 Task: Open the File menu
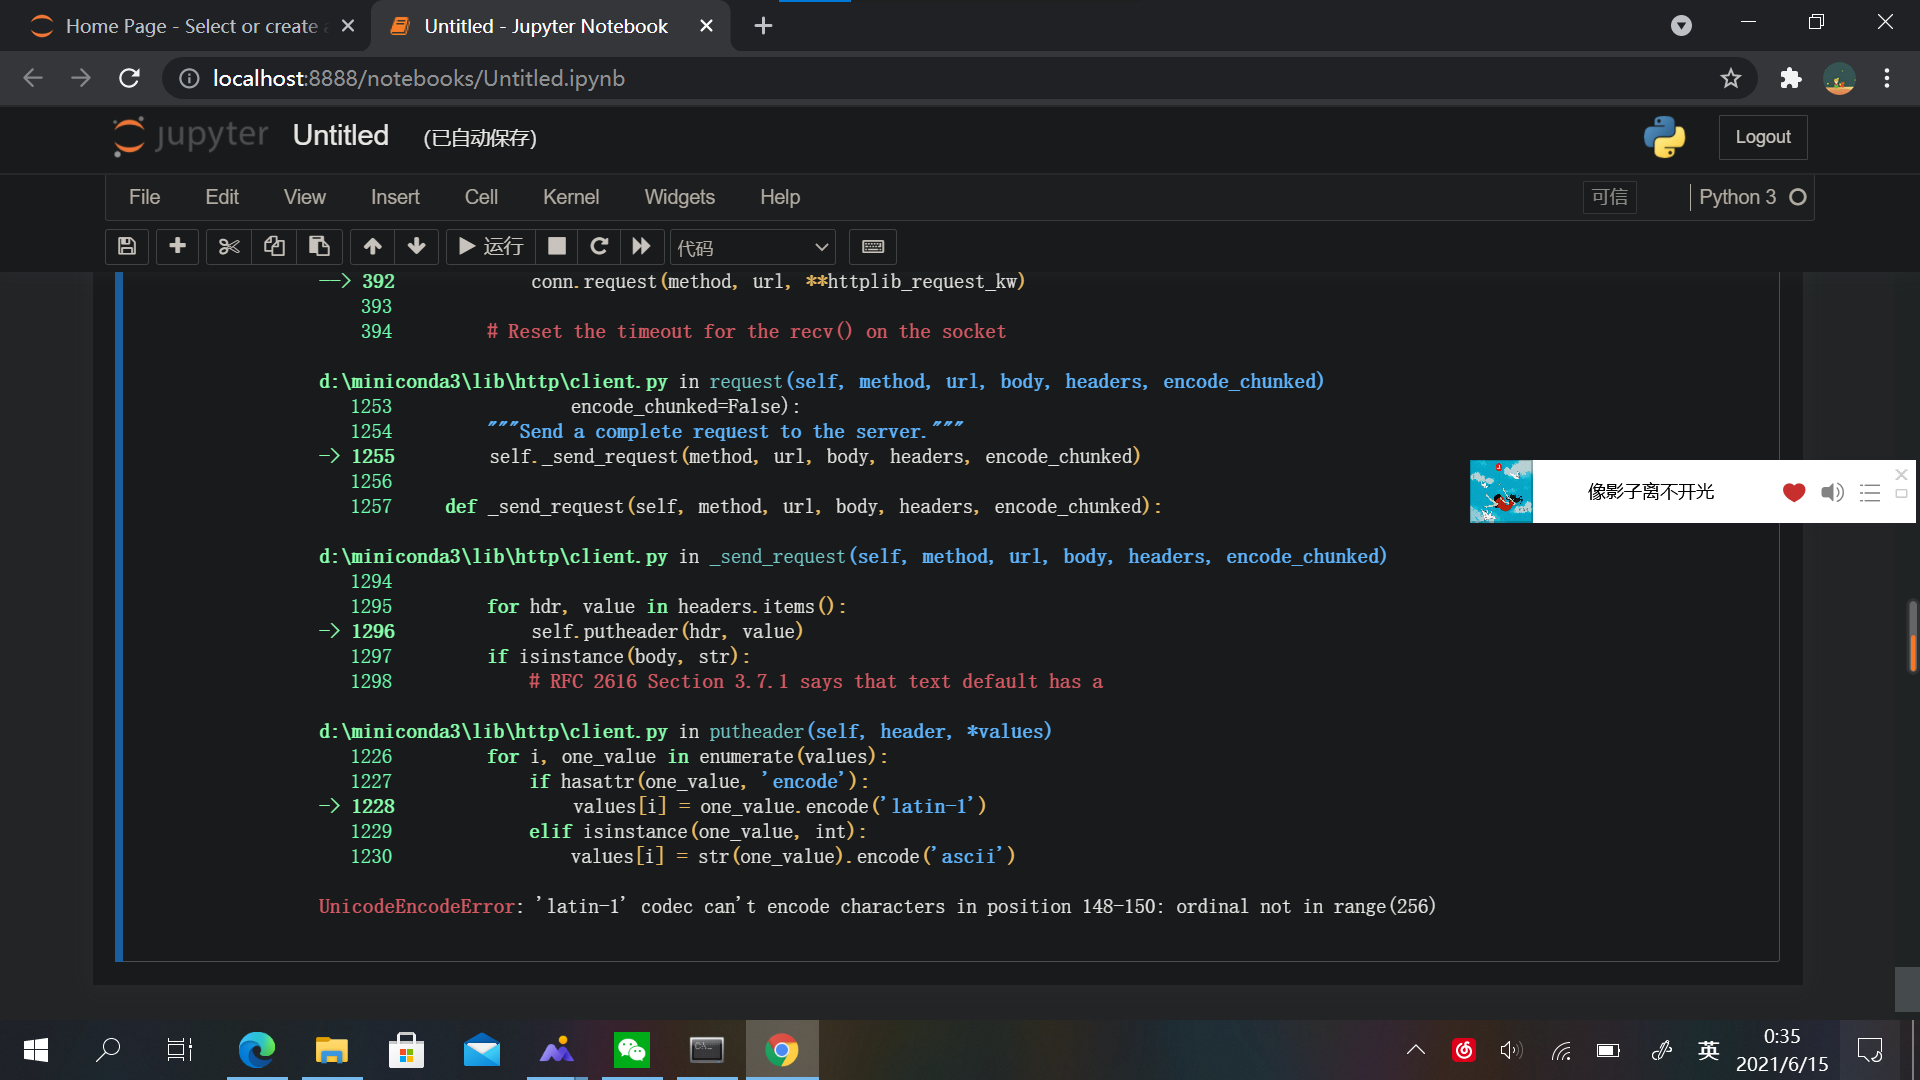(x=144, y=197)
